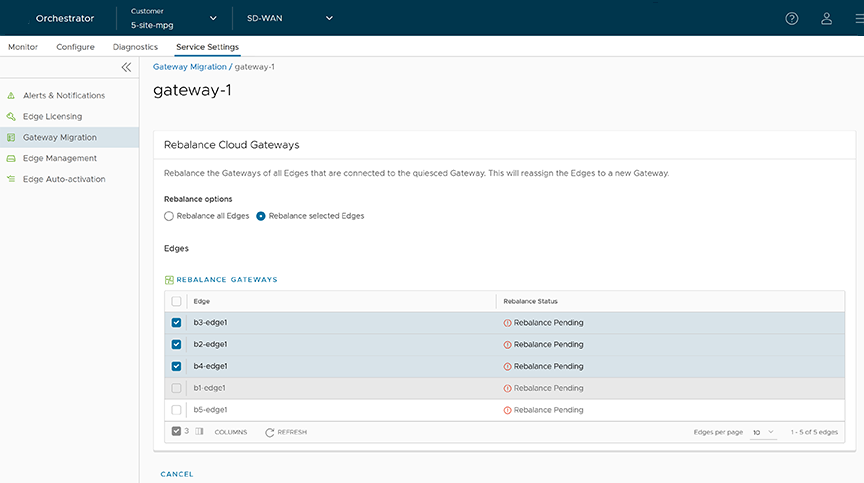Click the Rebalance Gateways icon button
The image size is (864, 483).
coord(169,280)
